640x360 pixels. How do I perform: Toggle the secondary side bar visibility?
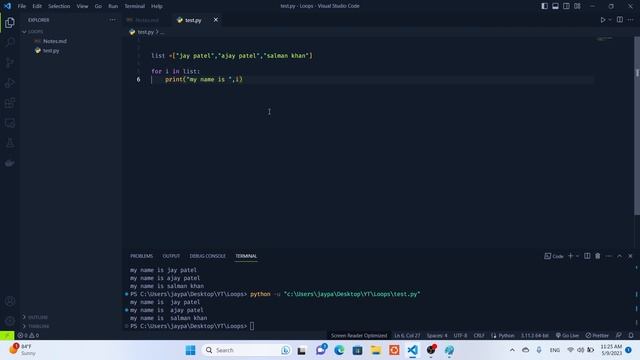[566, 6]
